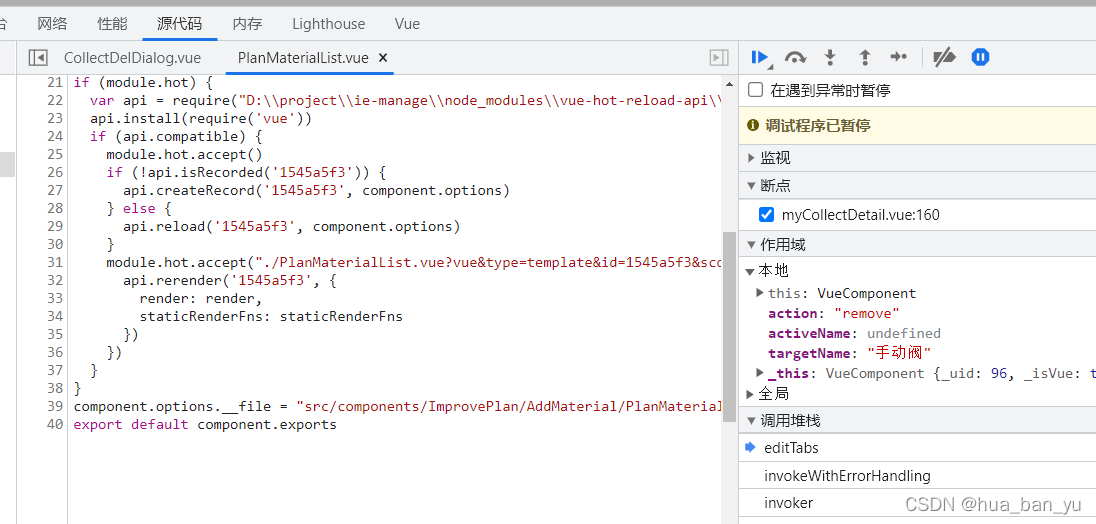Open CollectDelDialog.vue file tab
Image resolution: width=1096 pixels, height=524 pixels.
coord(132,58)
